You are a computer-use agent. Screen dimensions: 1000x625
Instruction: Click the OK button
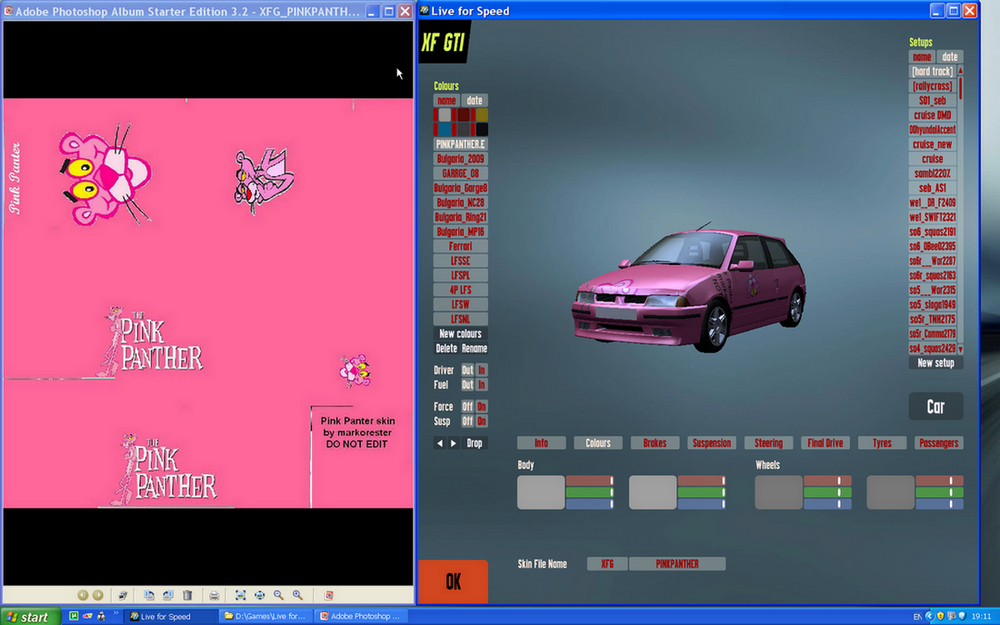(453, 582)
